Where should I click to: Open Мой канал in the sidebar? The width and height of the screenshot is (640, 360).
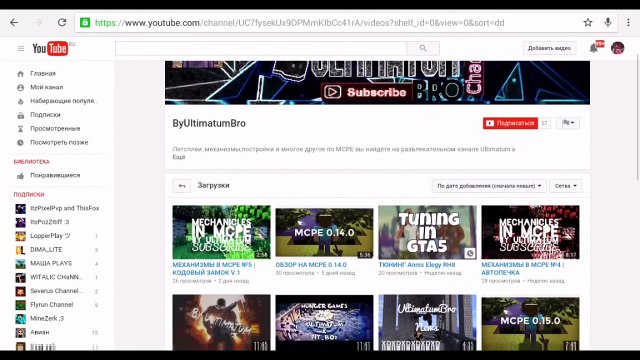click(x=47, y=87)
